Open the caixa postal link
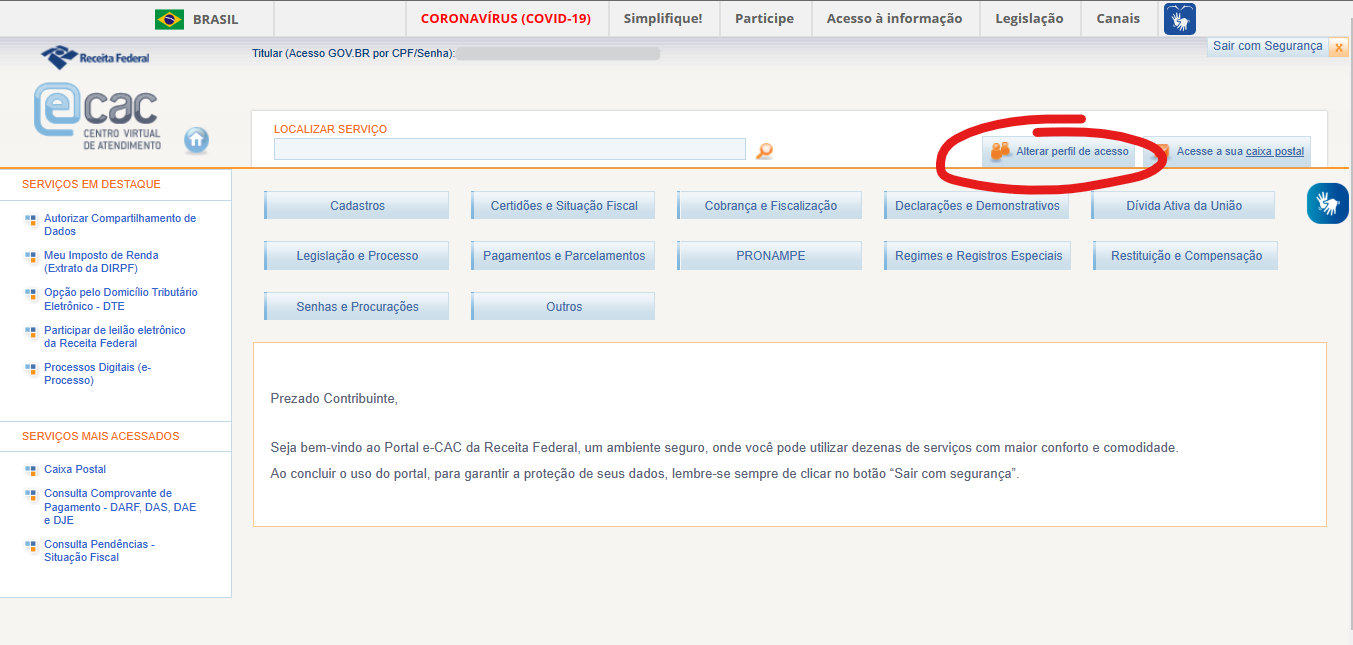Screen dimensions: 1353x645 [x=1275, y=152]
